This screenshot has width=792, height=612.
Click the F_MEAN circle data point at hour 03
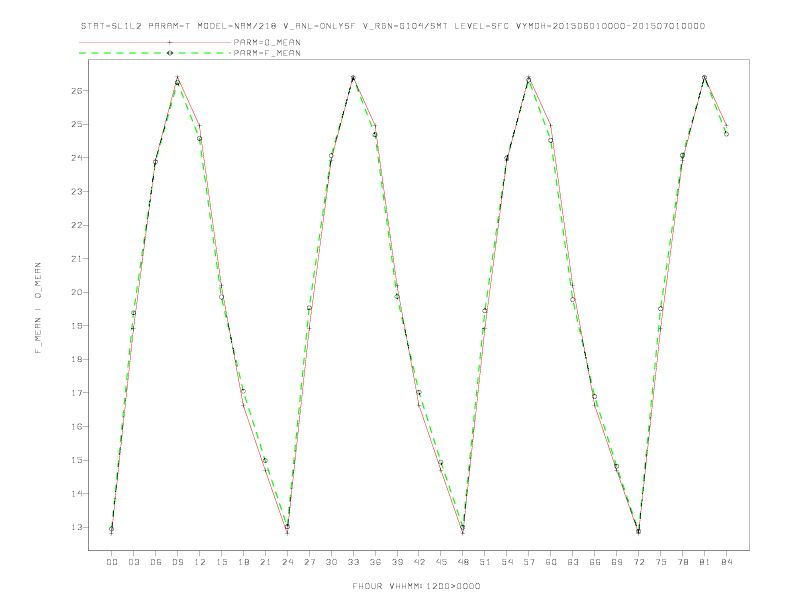click(133, 313)
